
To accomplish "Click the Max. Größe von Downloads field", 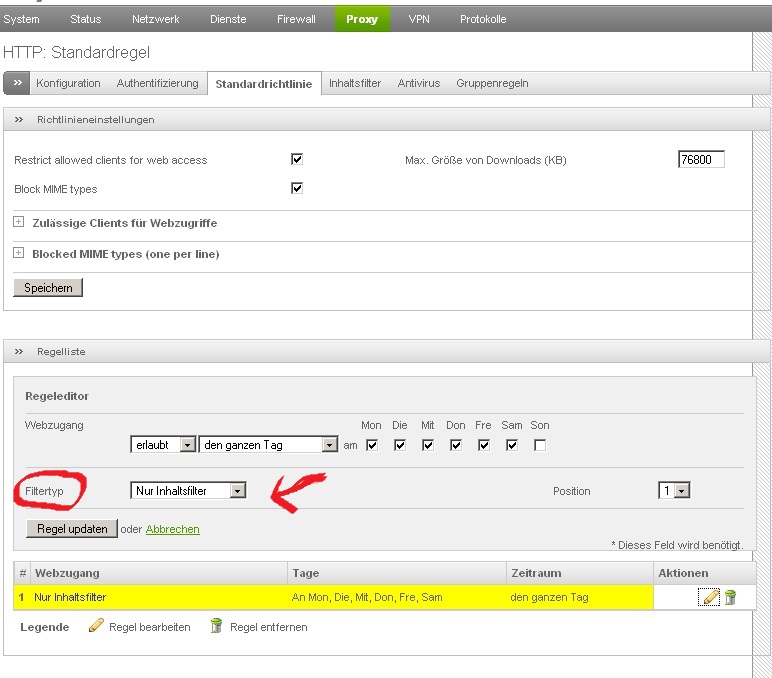I will (x=701, y=159).
